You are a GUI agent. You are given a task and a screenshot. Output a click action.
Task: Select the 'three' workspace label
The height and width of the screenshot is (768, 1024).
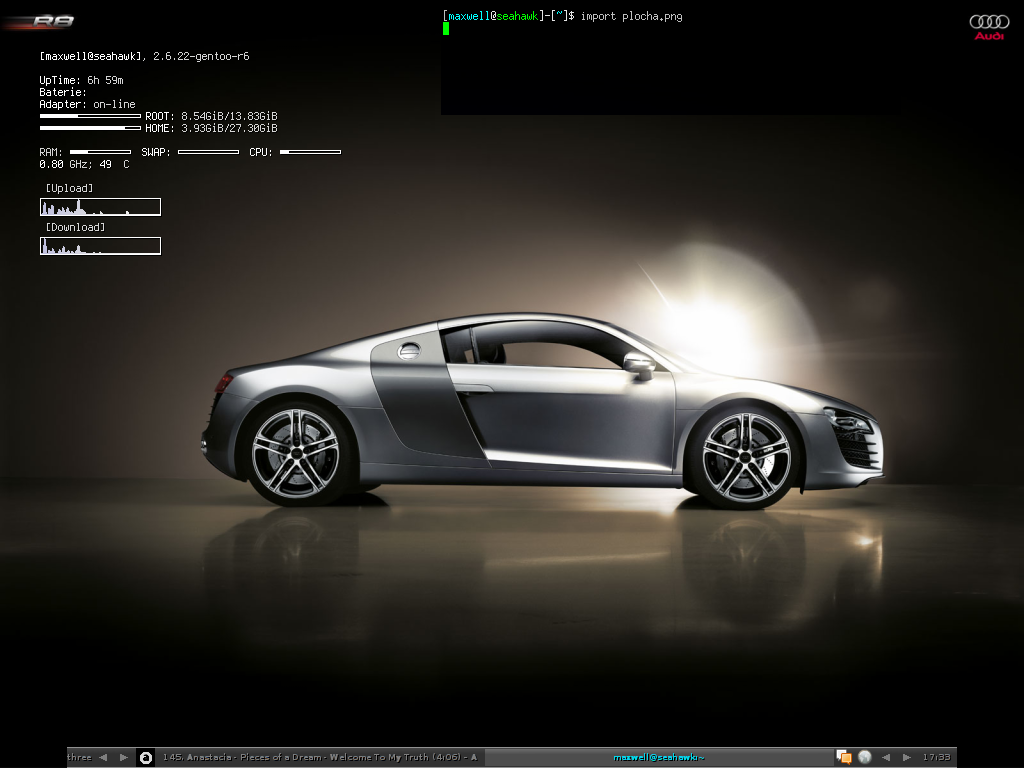pyautogui.click(x=79, y=757)
